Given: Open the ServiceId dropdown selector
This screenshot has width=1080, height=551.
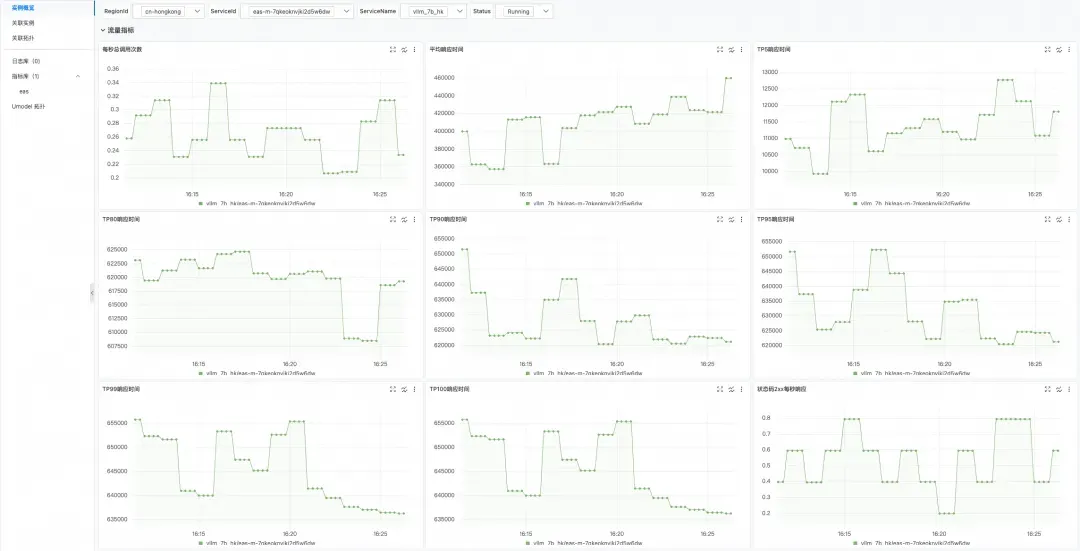Looking at the screenshot, I should tap(297, 12).
